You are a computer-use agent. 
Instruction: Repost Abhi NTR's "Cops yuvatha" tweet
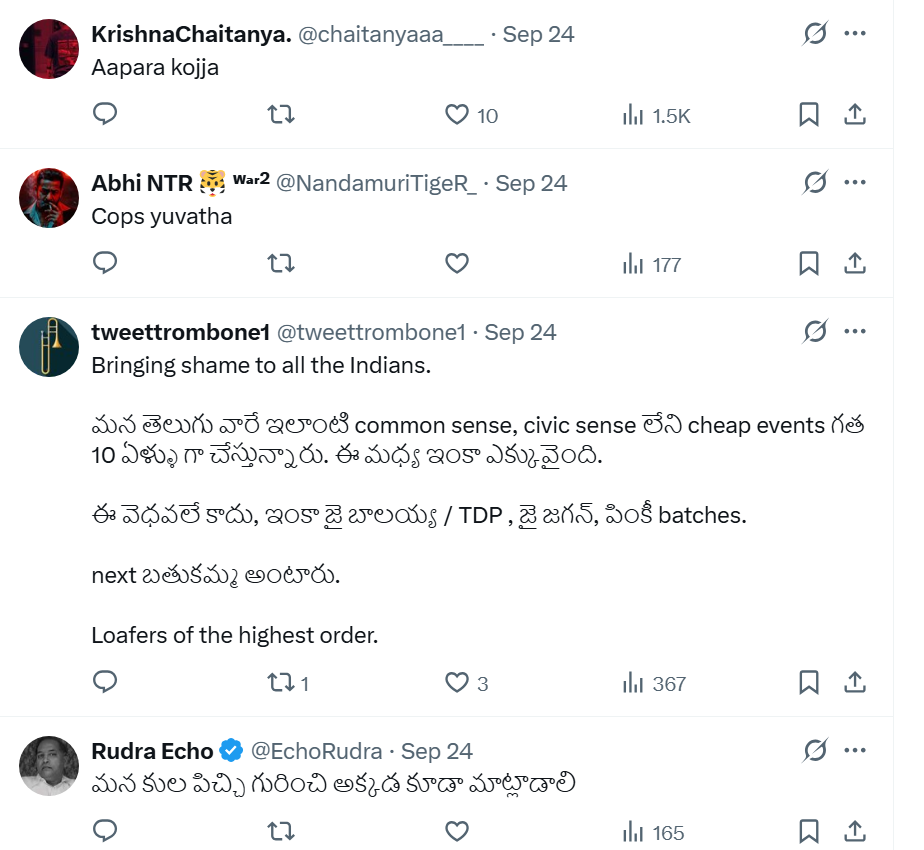pos(282,264)
